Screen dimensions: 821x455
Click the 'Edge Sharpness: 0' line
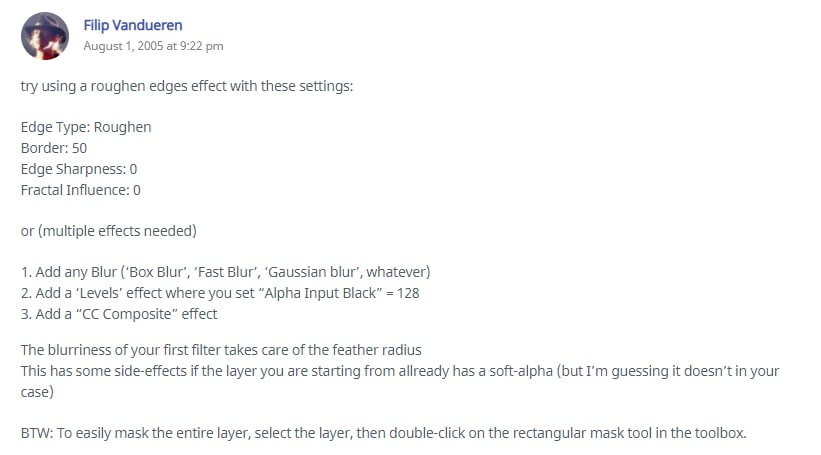tap(79, 169)
